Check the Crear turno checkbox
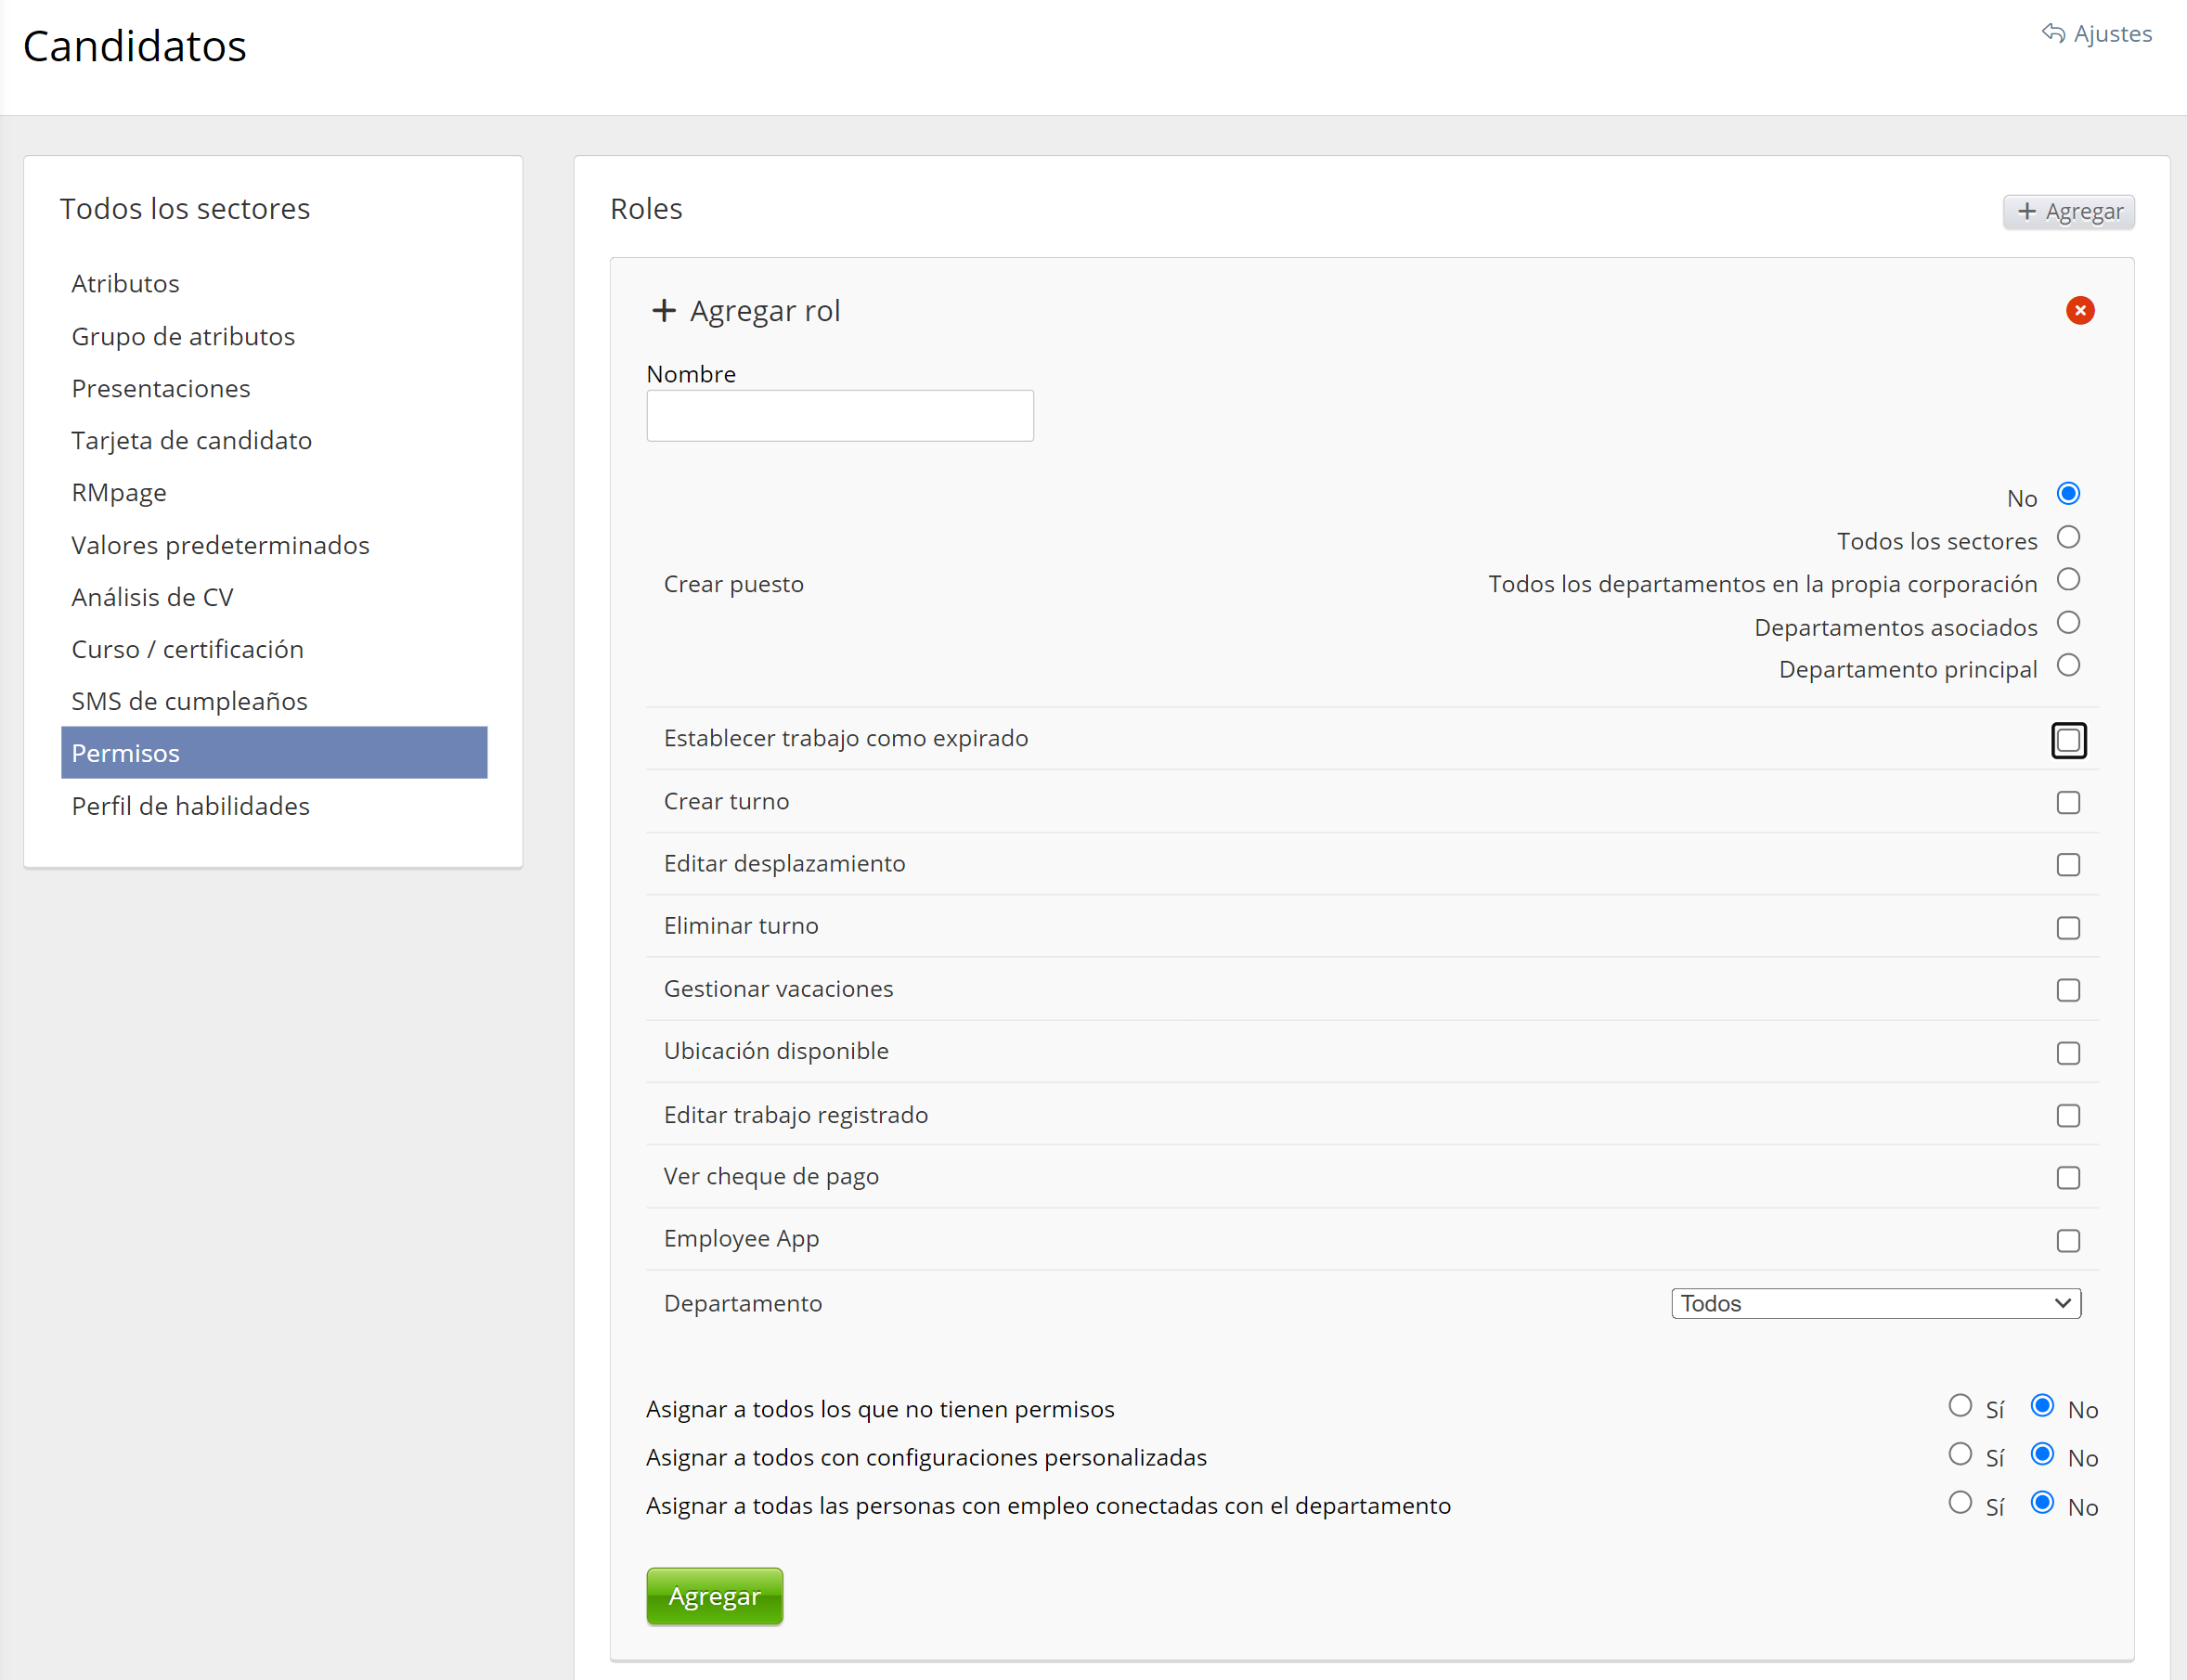Screen dimensions: 2187x1680 pyautogui.click(x=2067, y=803)
